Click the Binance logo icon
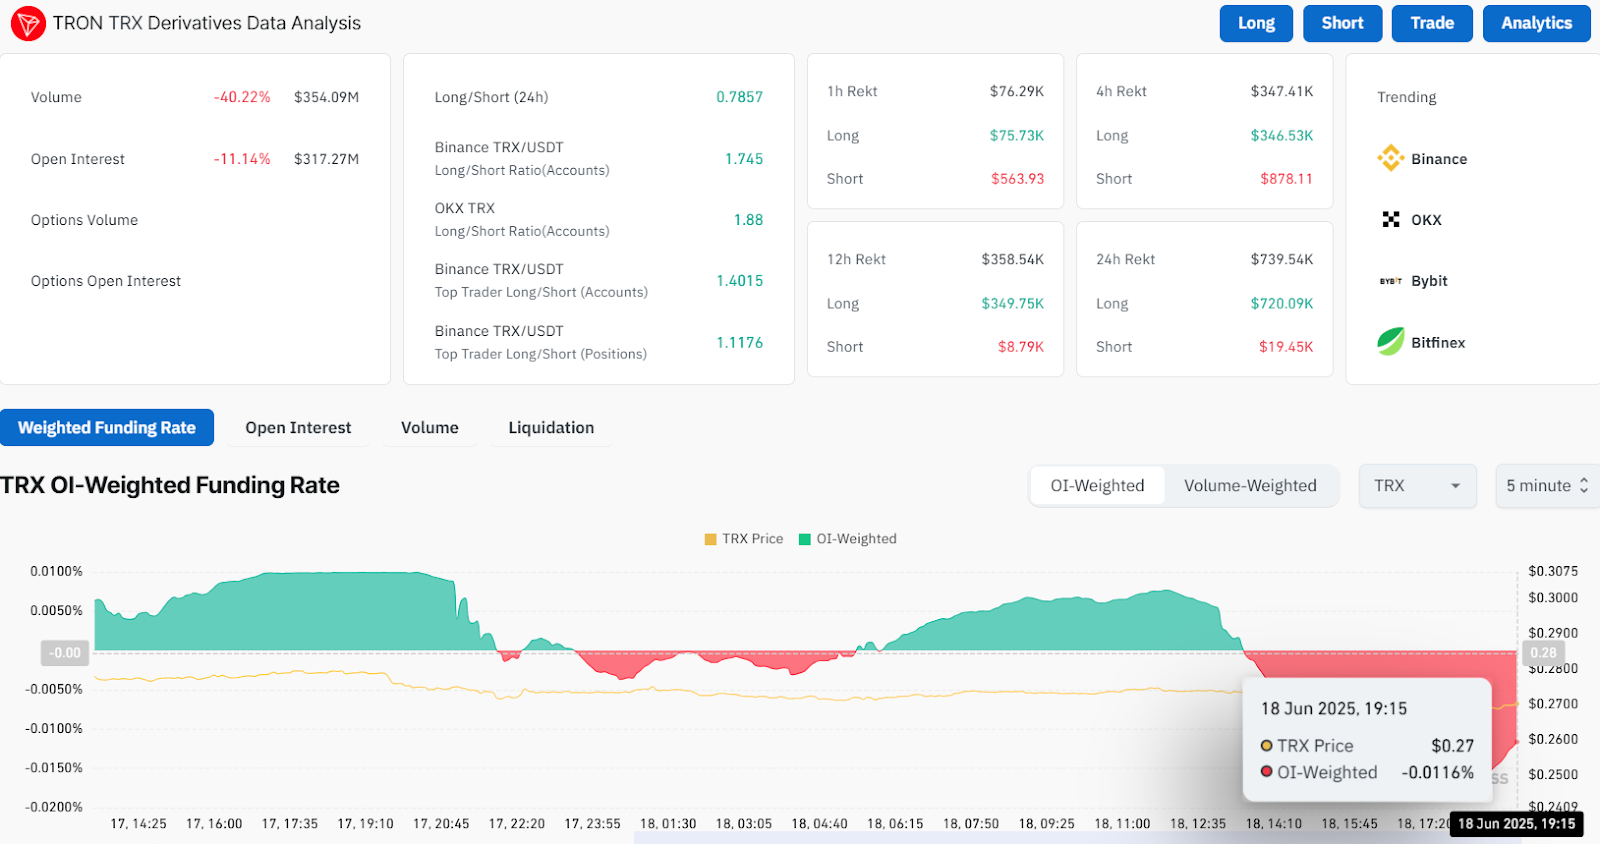Image resolution: width=1600 pixels, height=844 pixels. [1390, 159]
